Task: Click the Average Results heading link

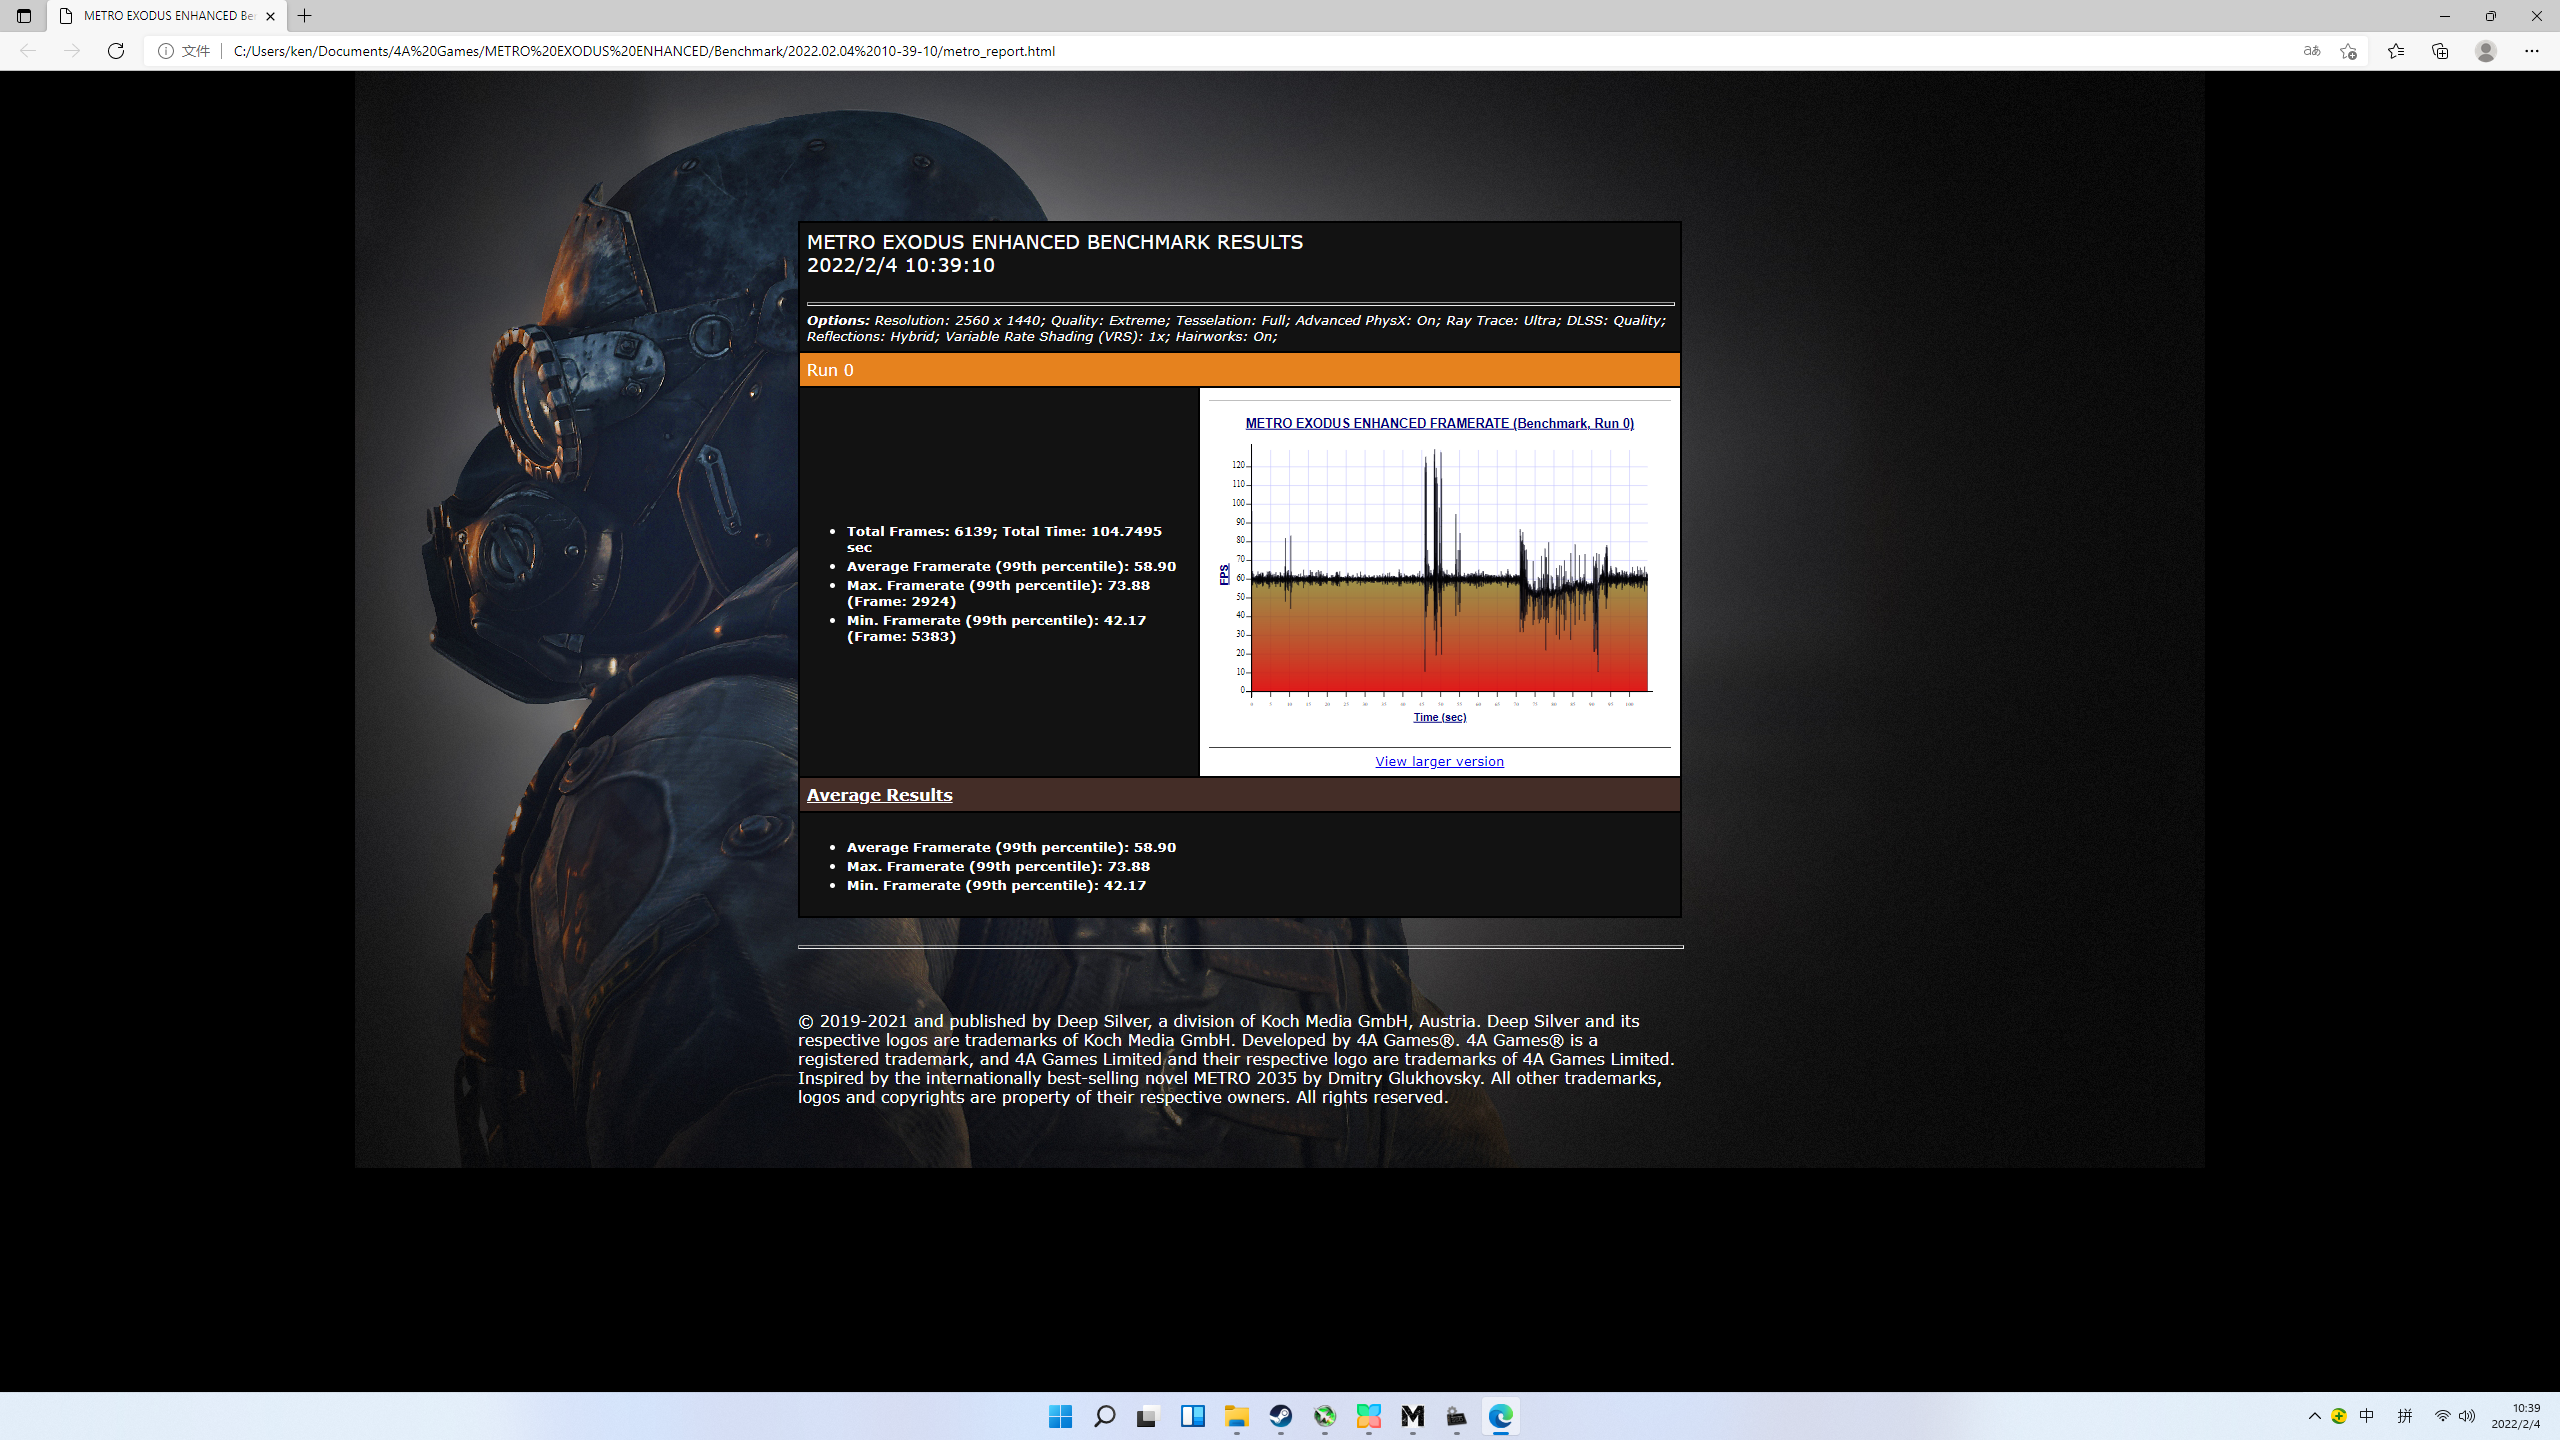Action: point(879,795)
